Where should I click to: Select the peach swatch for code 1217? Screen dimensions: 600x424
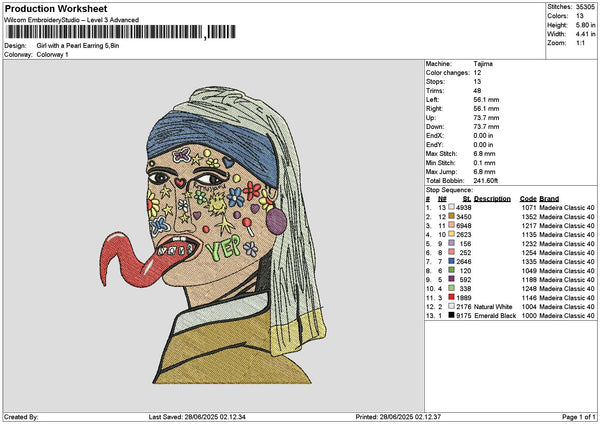point(452,225)
